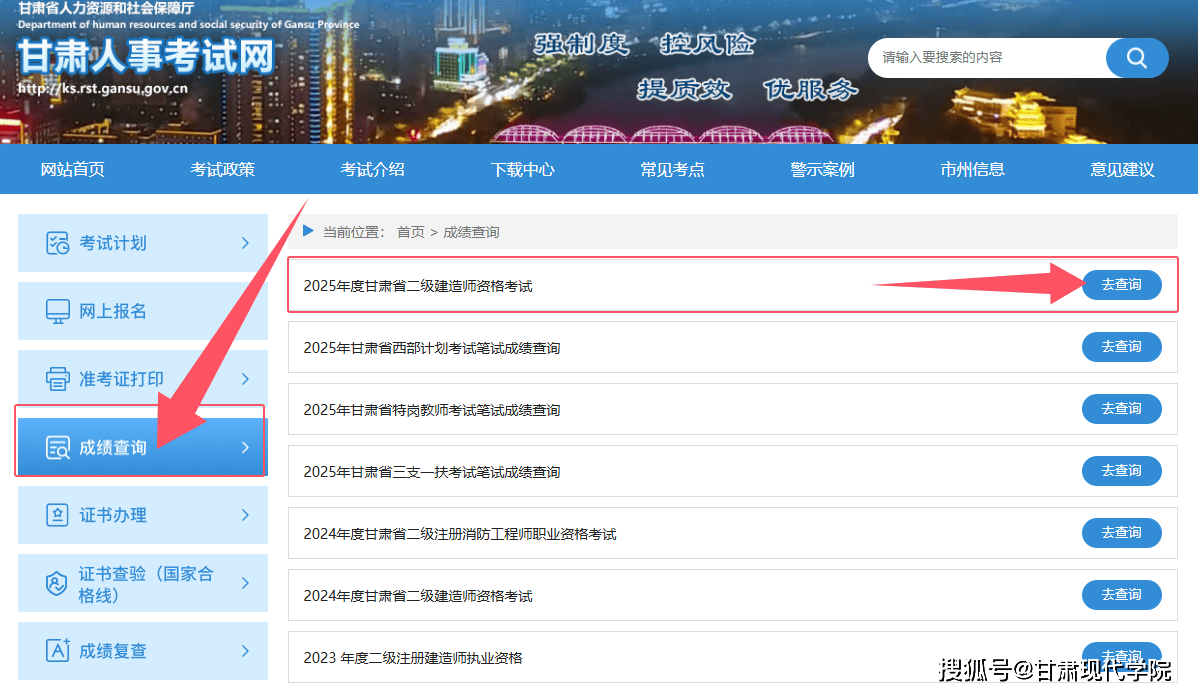Open the 考试政策 navigation menu item
Screen dimensions: 1198x695
pyautogui.click(x=222, y=170)
